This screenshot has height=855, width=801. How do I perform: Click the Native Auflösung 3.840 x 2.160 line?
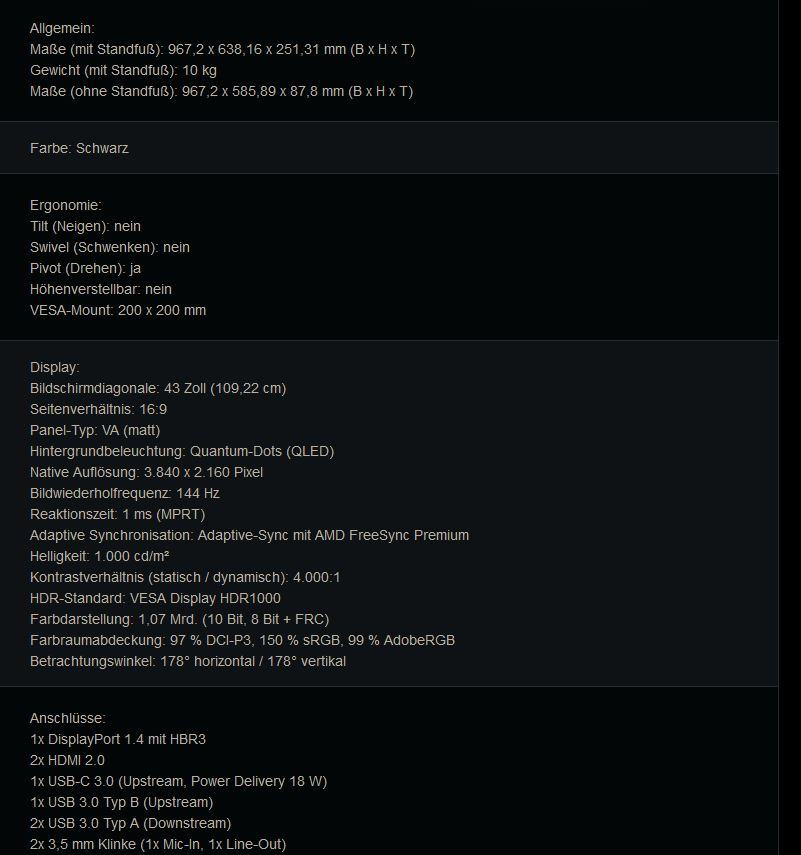click(146, 472)
